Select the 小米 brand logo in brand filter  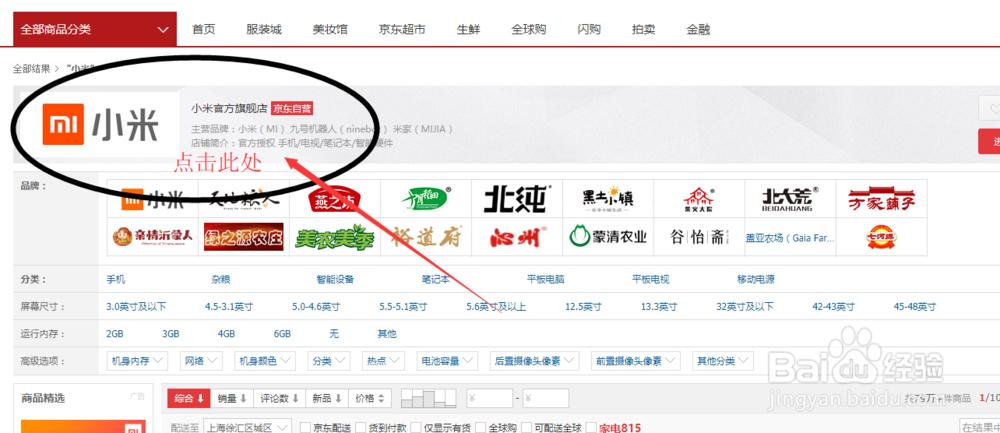tap(153, 199)
